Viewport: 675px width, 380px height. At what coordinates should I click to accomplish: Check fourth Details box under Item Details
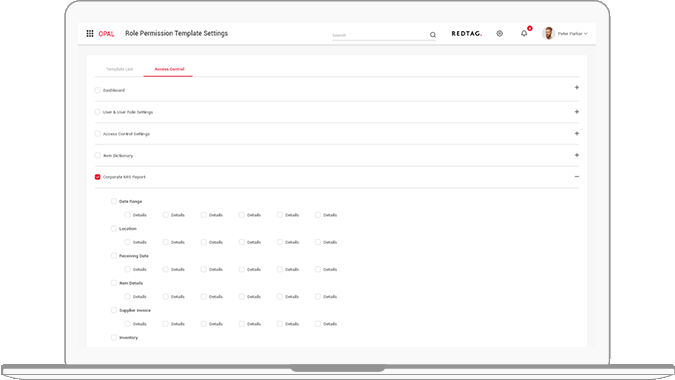[242, 297]
